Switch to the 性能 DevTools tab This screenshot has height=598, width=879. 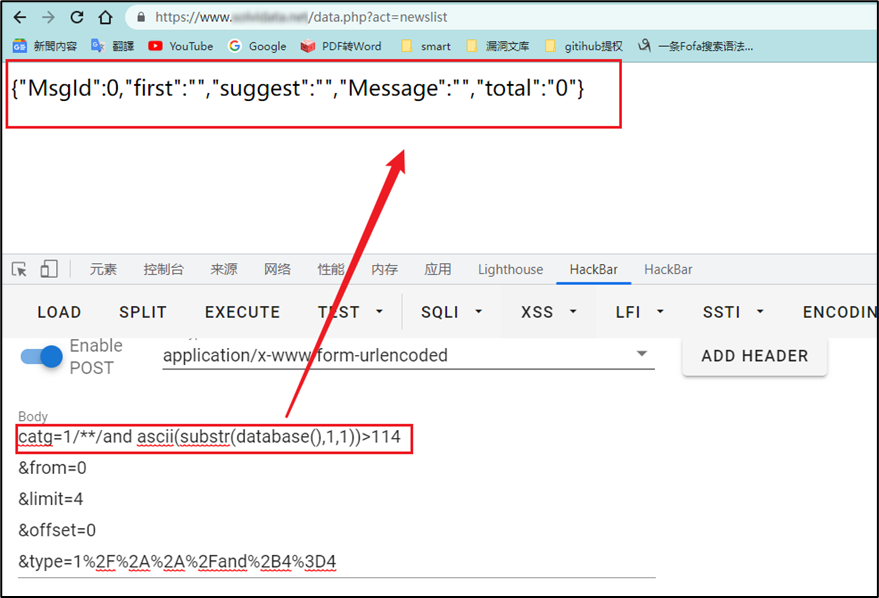click(331, 270)
